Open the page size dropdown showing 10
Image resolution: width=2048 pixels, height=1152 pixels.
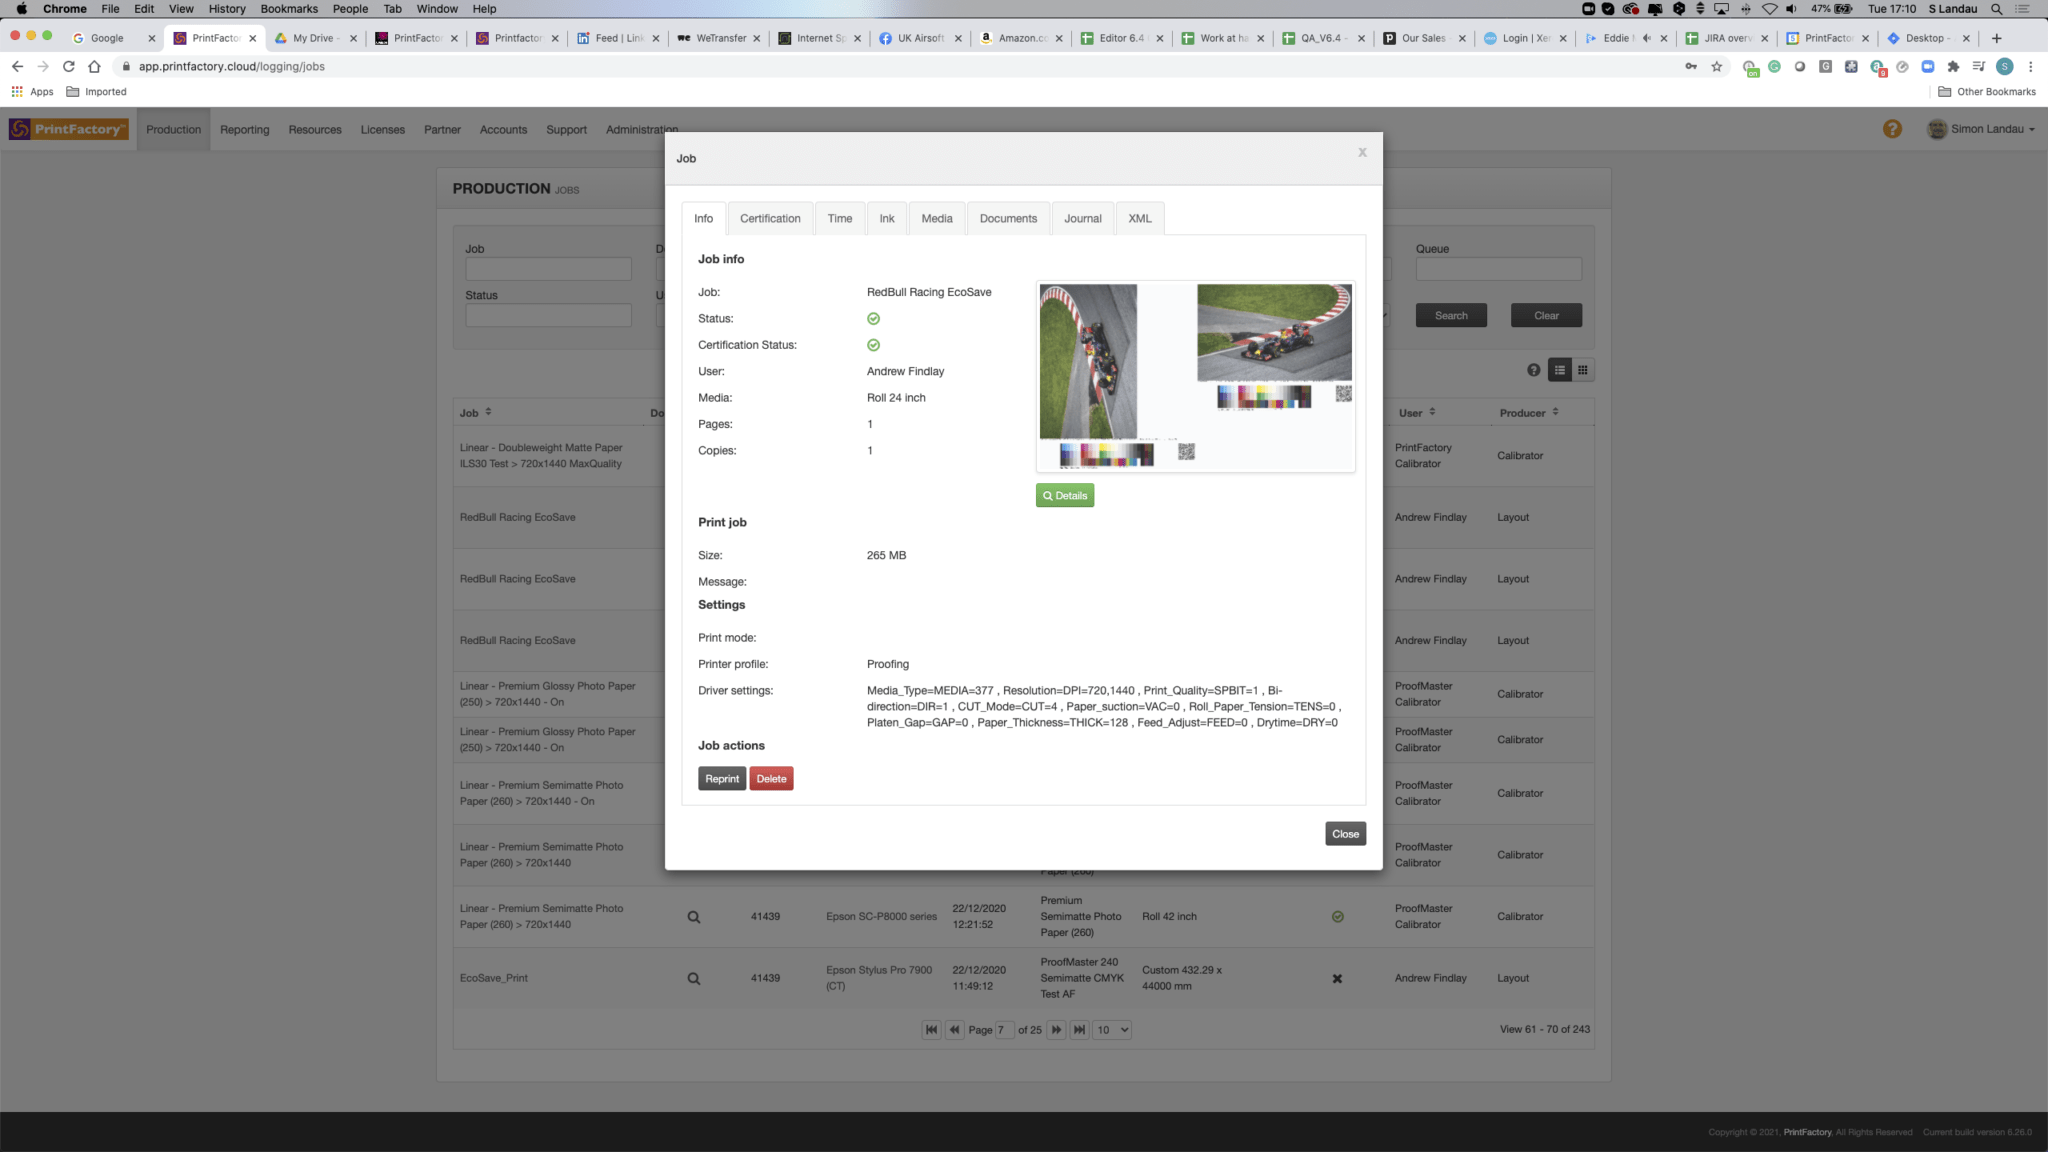coord(1110,1029)
